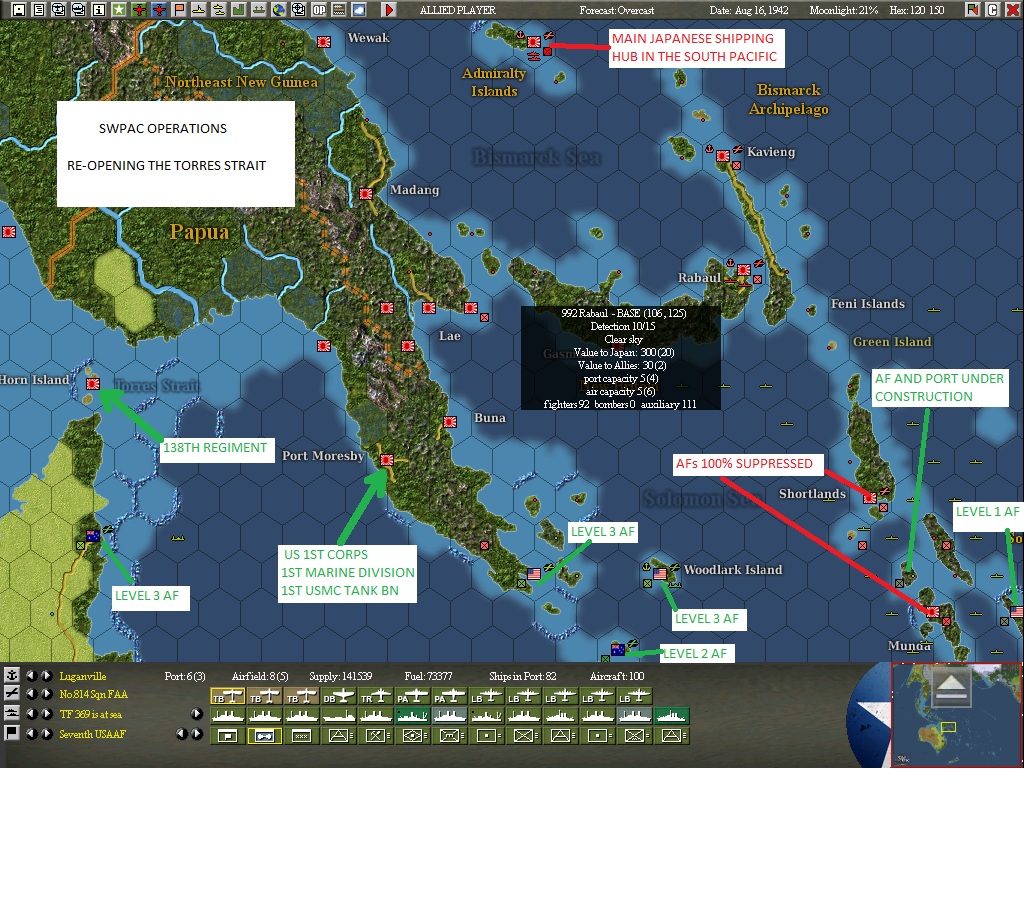Click the Woodlark Island US base marker

[x=659, y=573]
